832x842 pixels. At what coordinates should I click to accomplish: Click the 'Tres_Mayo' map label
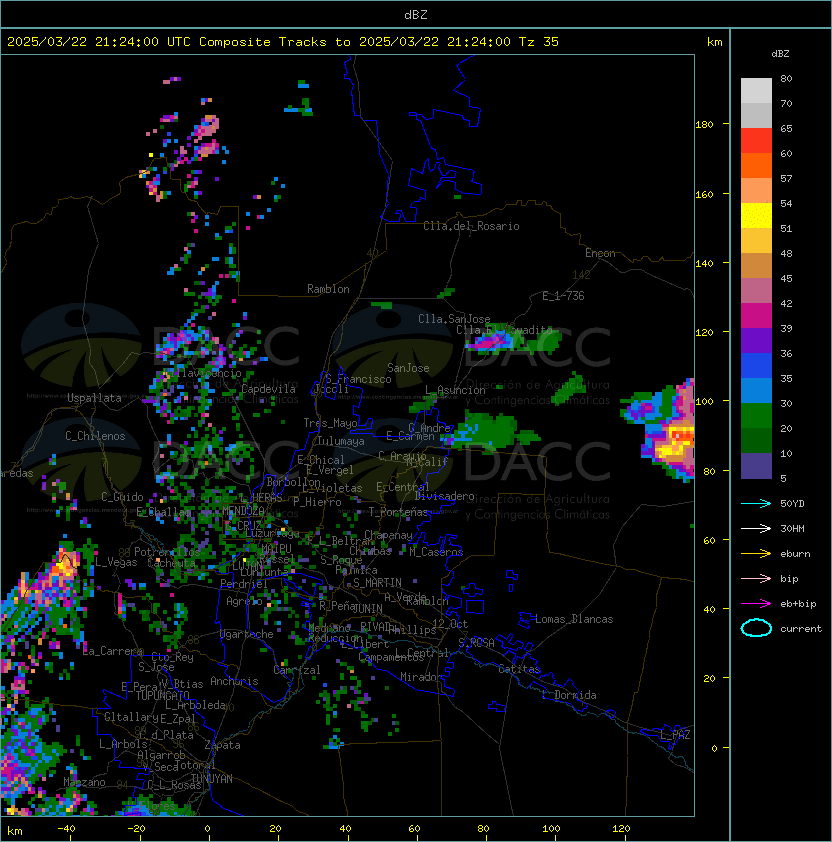tap(330, 423)
